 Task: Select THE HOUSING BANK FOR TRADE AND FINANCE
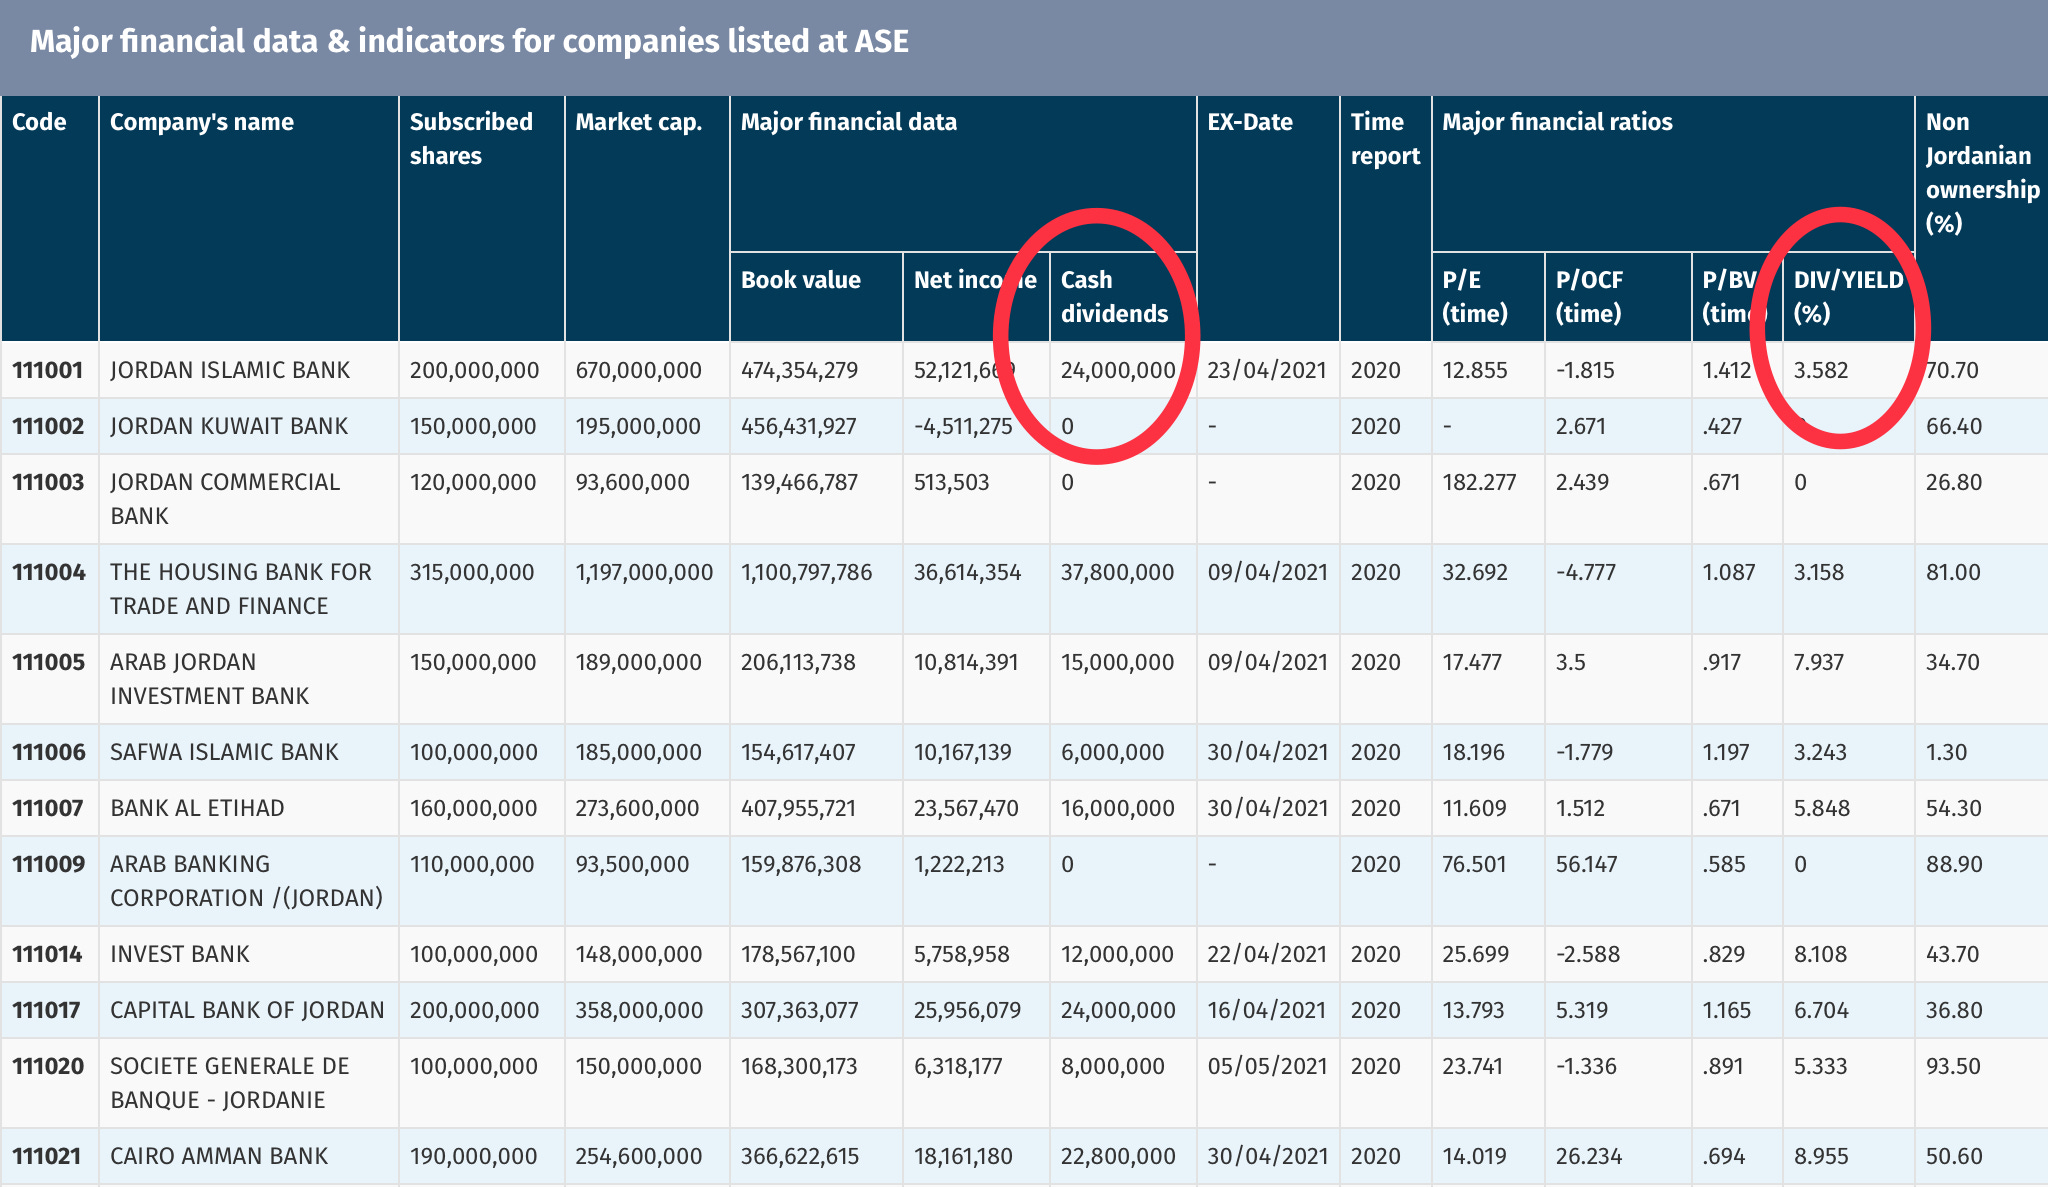241,589
